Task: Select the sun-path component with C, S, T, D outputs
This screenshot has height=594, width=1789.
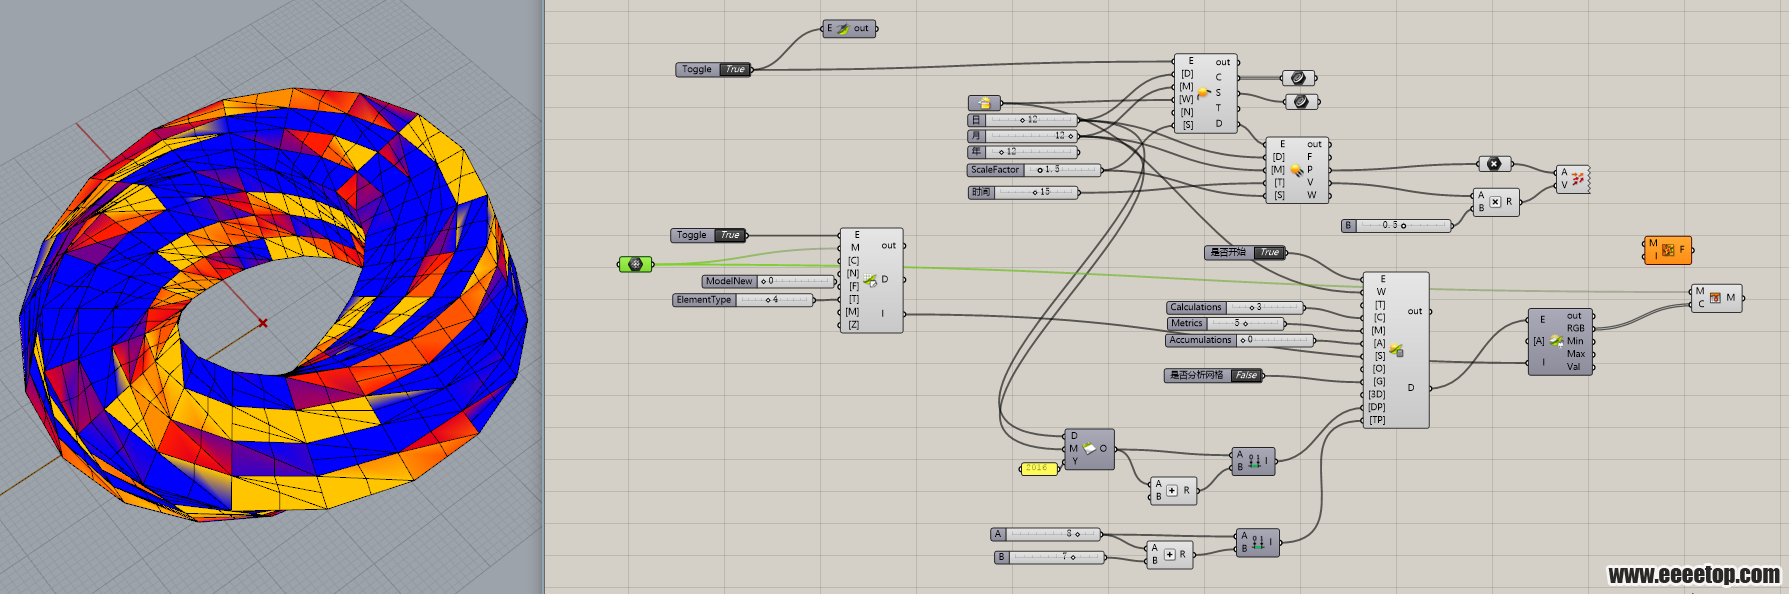Action: (1205, 93)
